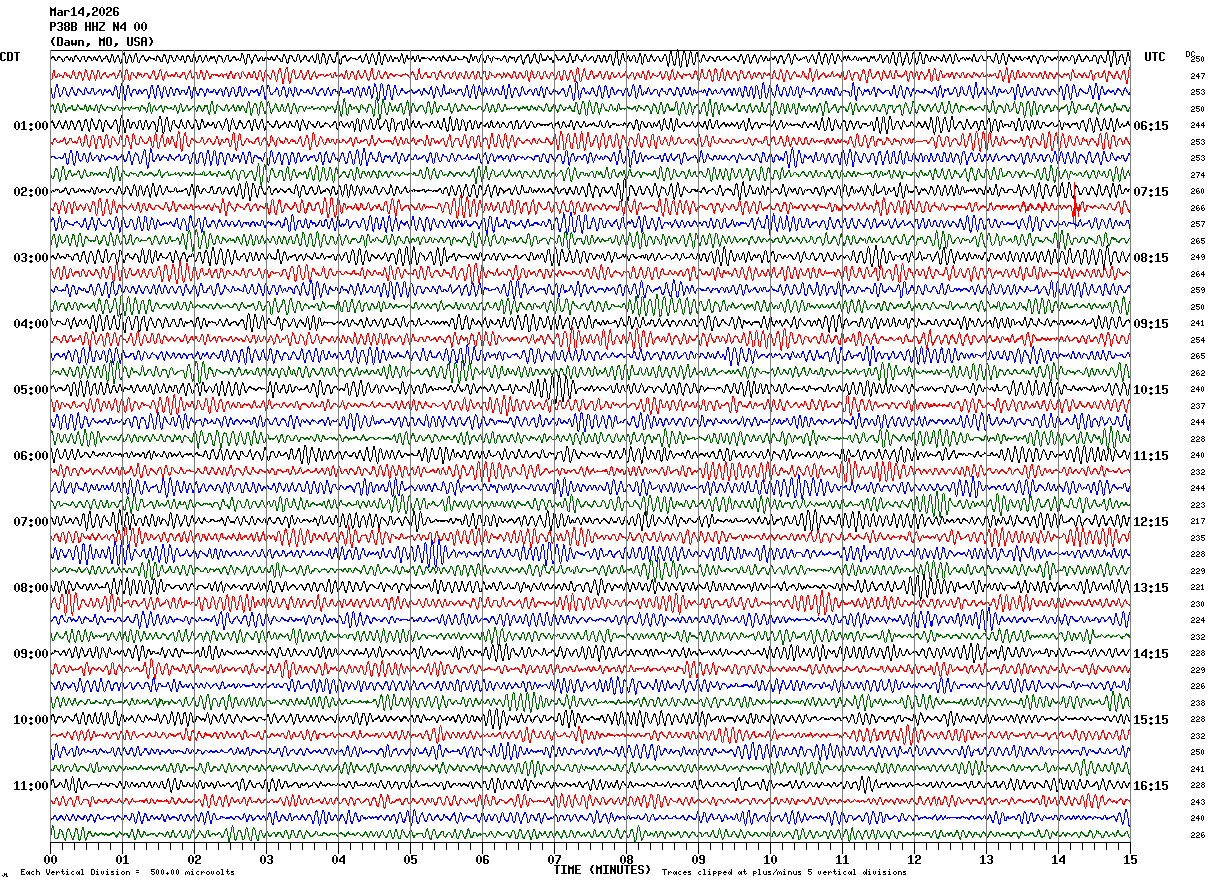The image size is (1210, 886).
Task: Click the DC offset value 235
Action: pos(1197,538)
